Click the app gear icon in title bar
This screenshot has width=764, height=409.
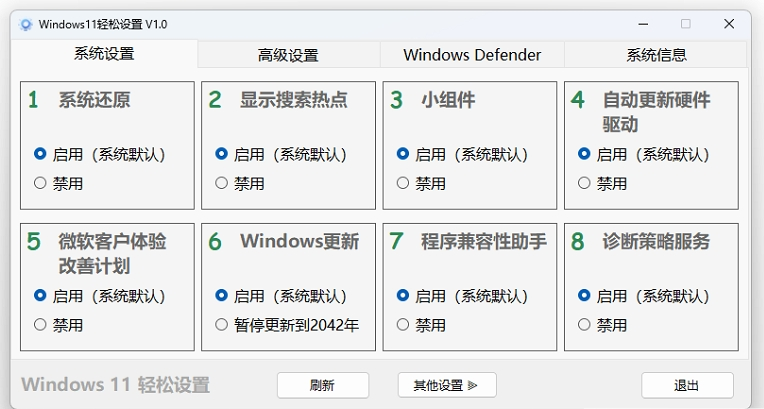tap(26, 24)
